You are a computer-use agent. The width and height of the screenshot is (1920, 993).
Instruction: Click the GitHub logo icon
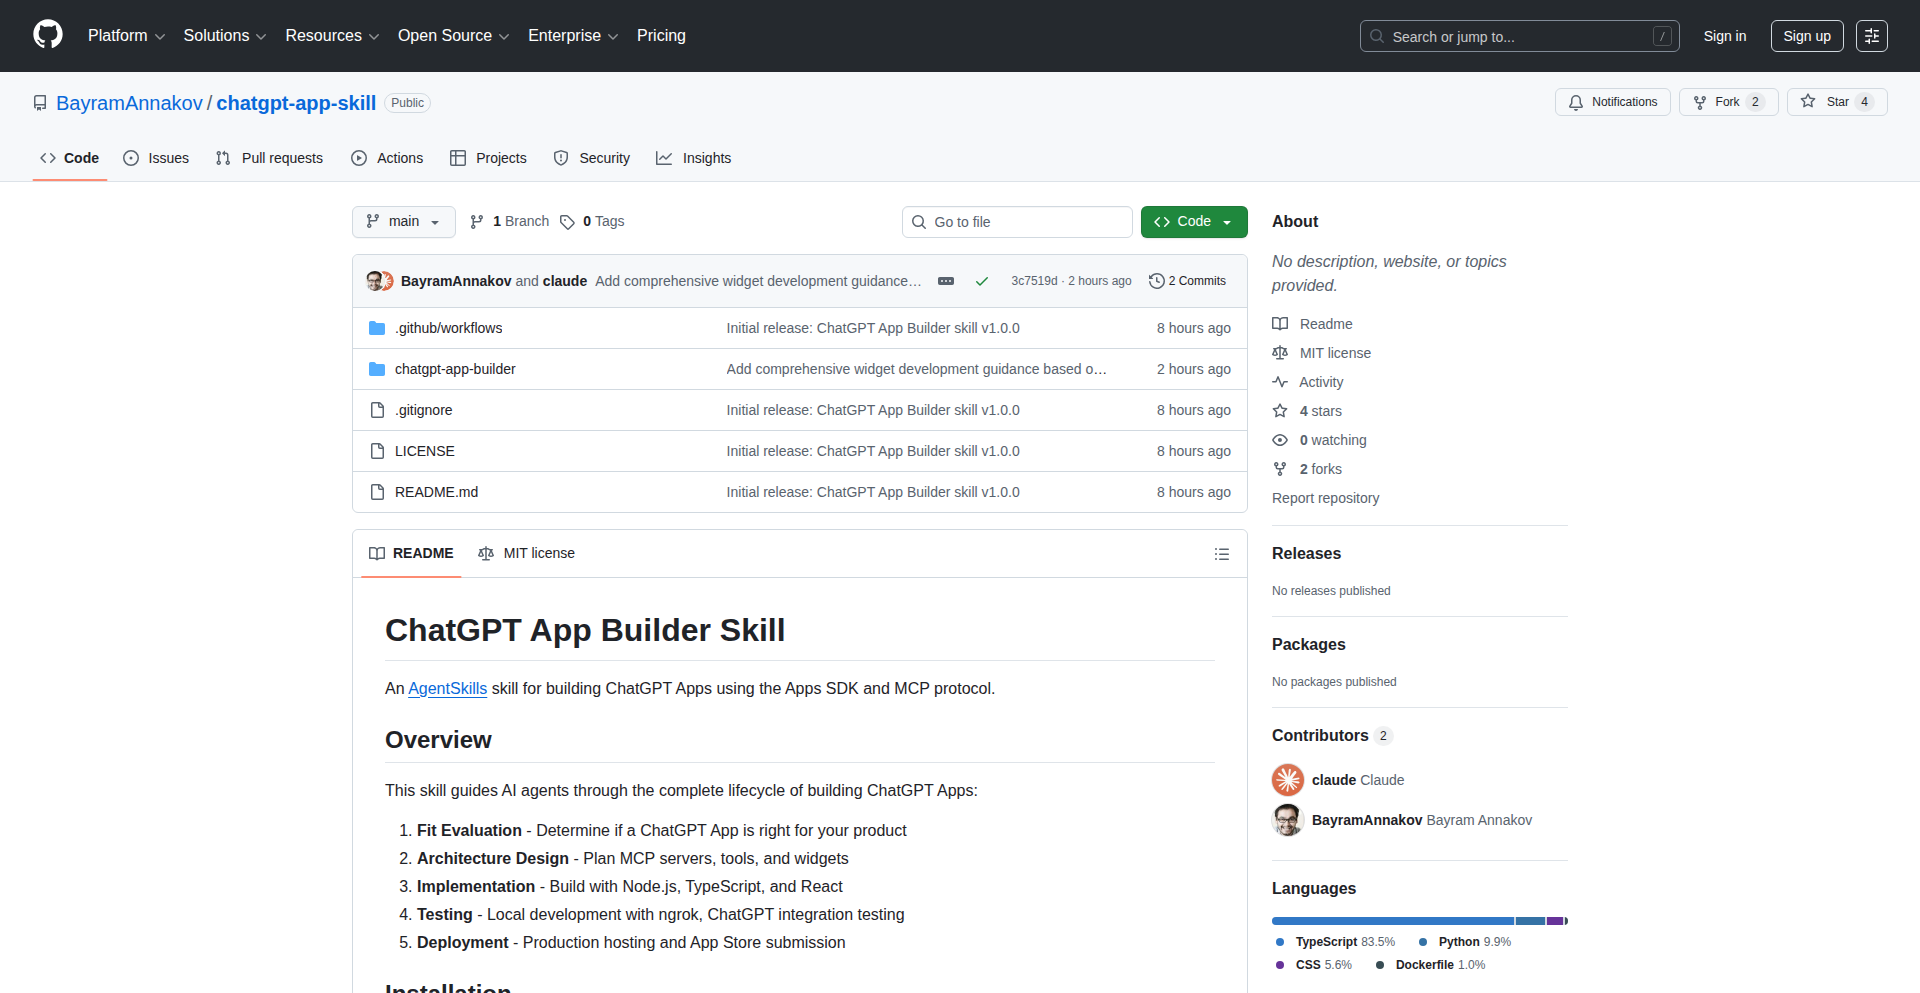tap(47, 35)
